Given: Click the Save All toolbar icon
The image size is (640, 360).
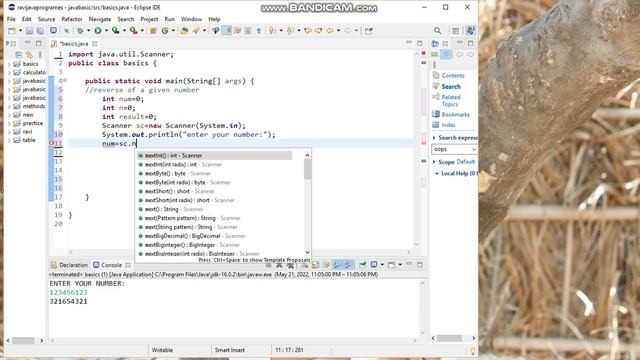Looking at the screenshot, I should (40, 31).
